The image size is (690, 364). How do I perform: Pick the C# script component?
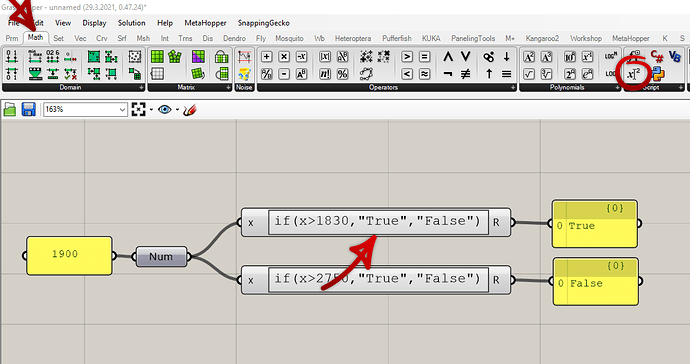657,56
